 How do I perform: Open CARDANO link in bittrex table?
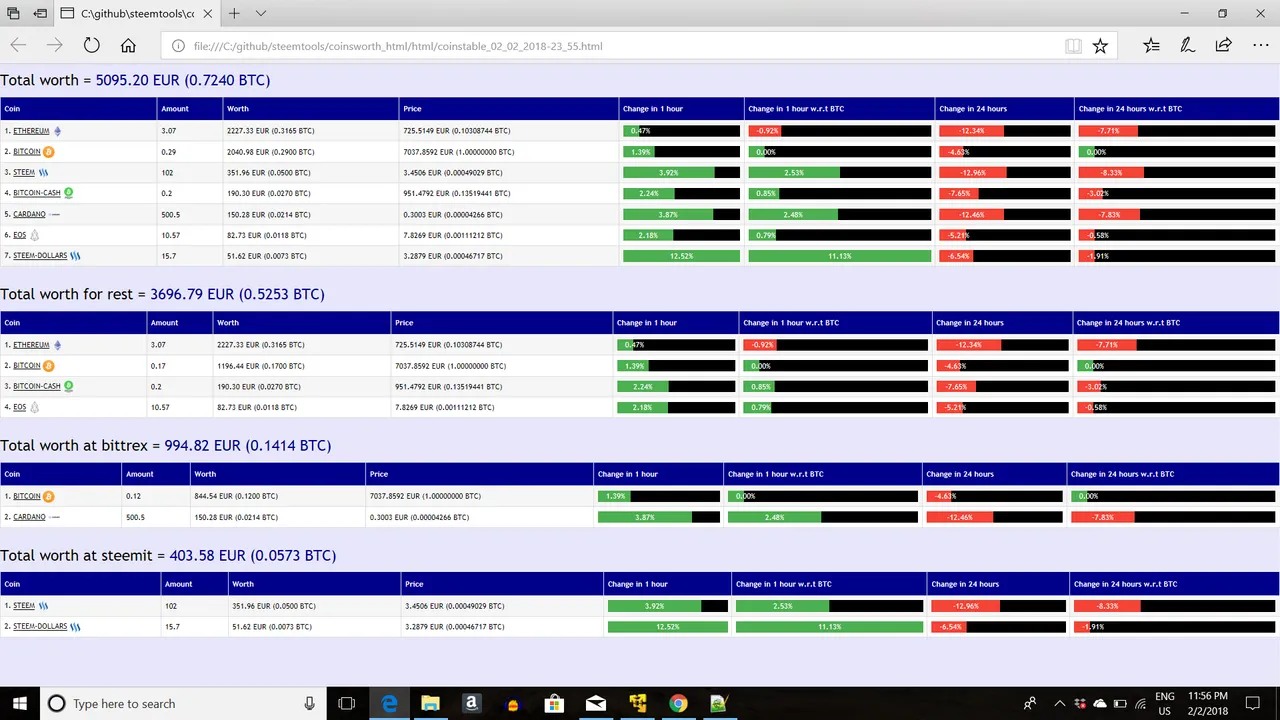point(30,517)
